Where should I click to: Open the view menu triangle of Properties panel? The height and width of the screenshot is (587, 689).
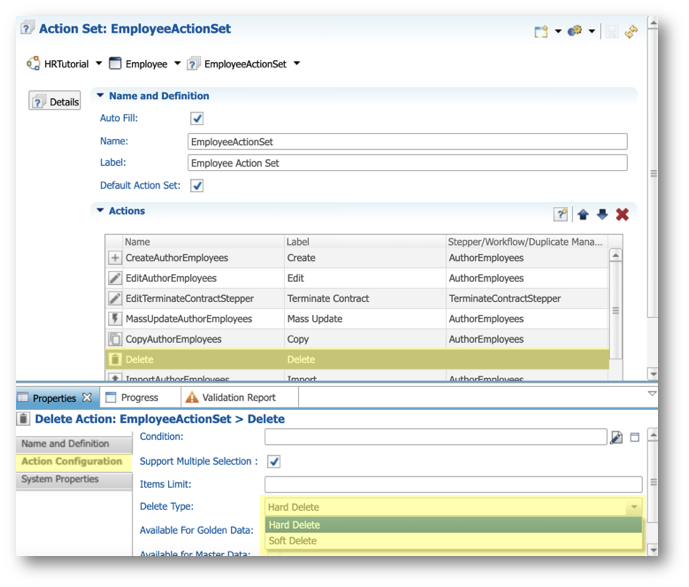click(x=652, y=394)
